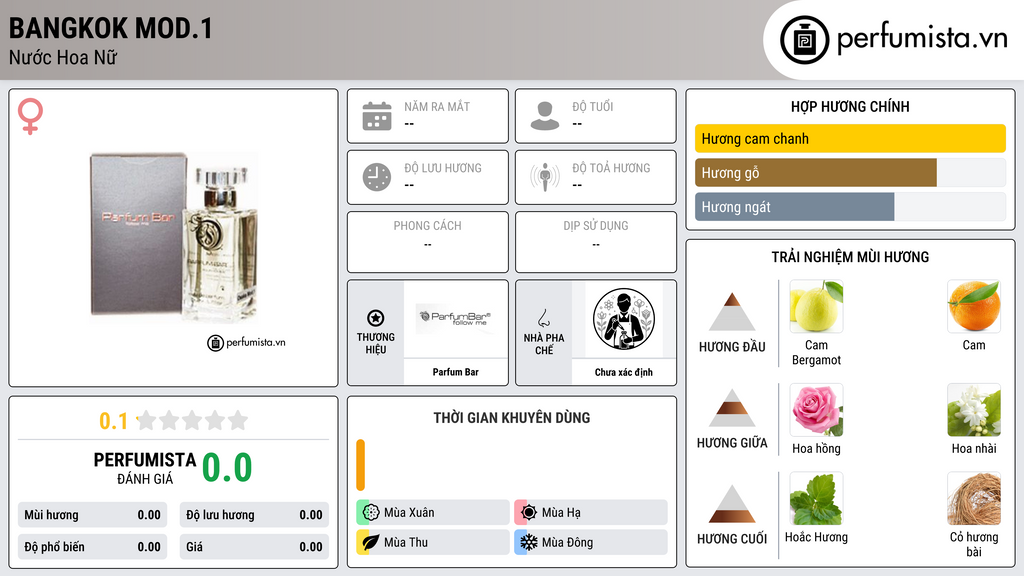Click the Phong cách info box
The image size is (1024, 576).
(428, 242)
